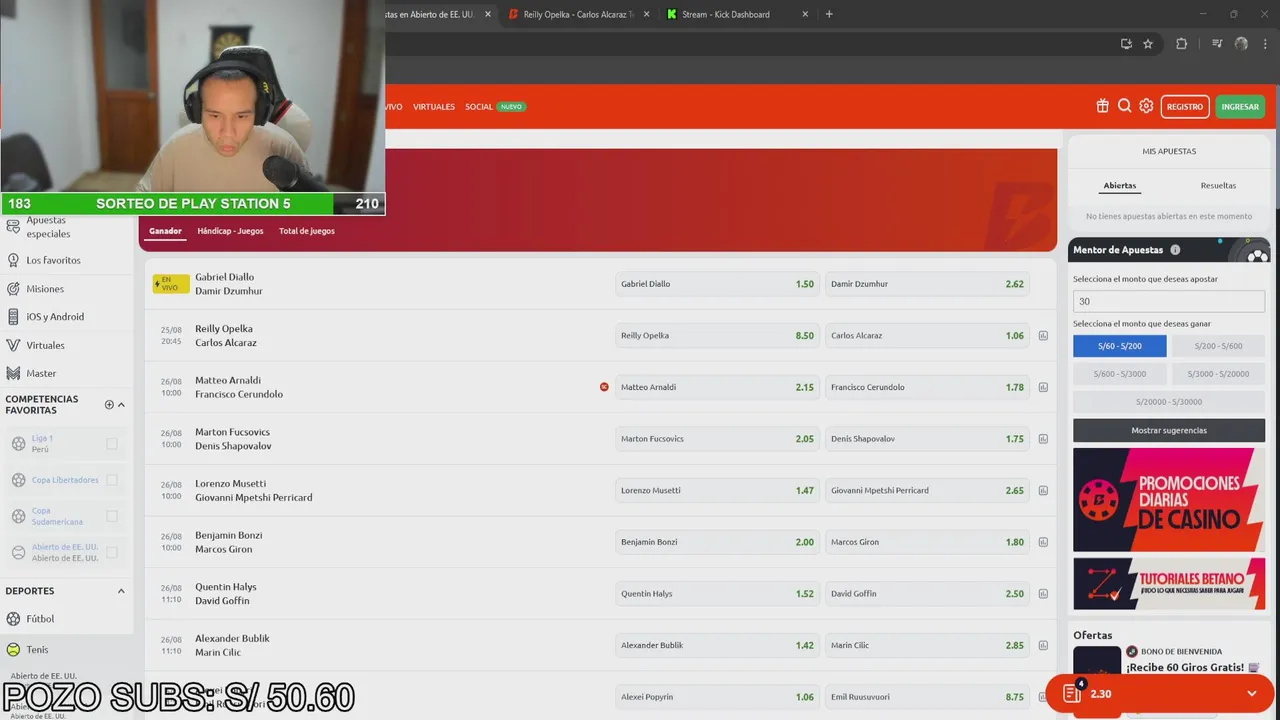Open stats icon for Musetti vs Mpetshi Perricard
The image size is (1280, 720).
[1043, 491]
